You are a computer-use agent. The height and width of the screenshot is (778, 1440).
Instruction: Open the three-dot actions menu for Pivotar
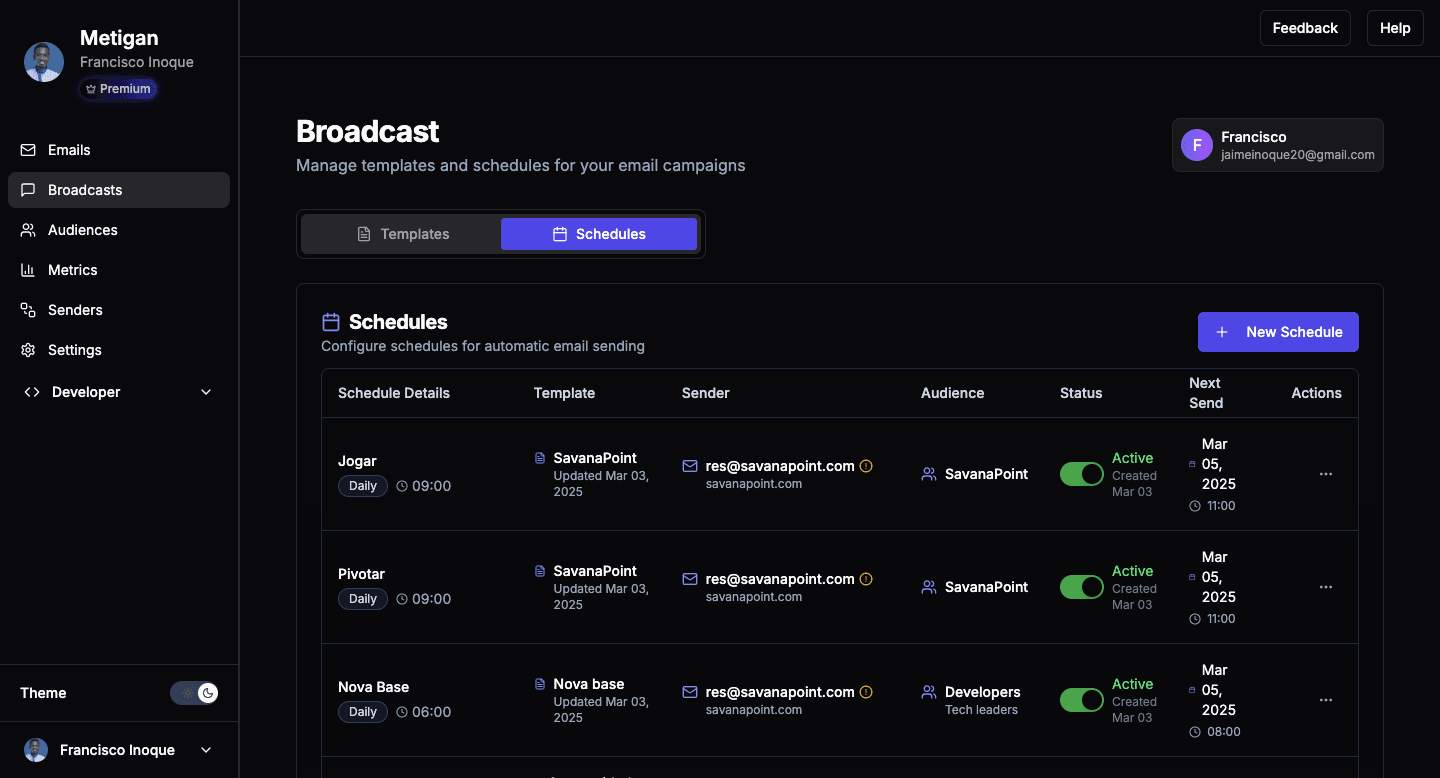click(x=1326, y=587)
